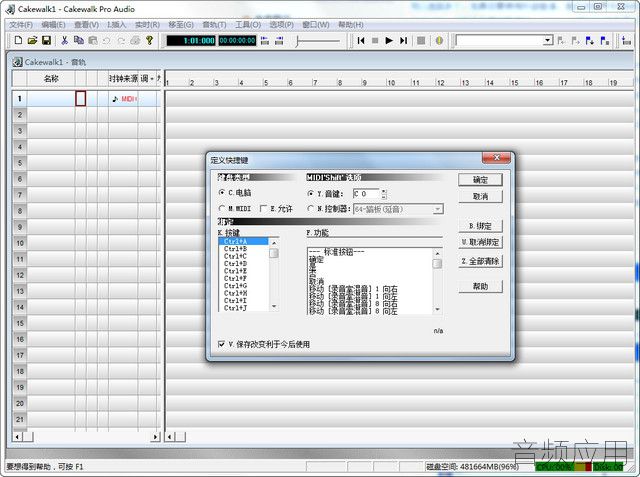Click the 确定 button in the dialog
This screenshot has width=640, height=477.
coord(480,180)
